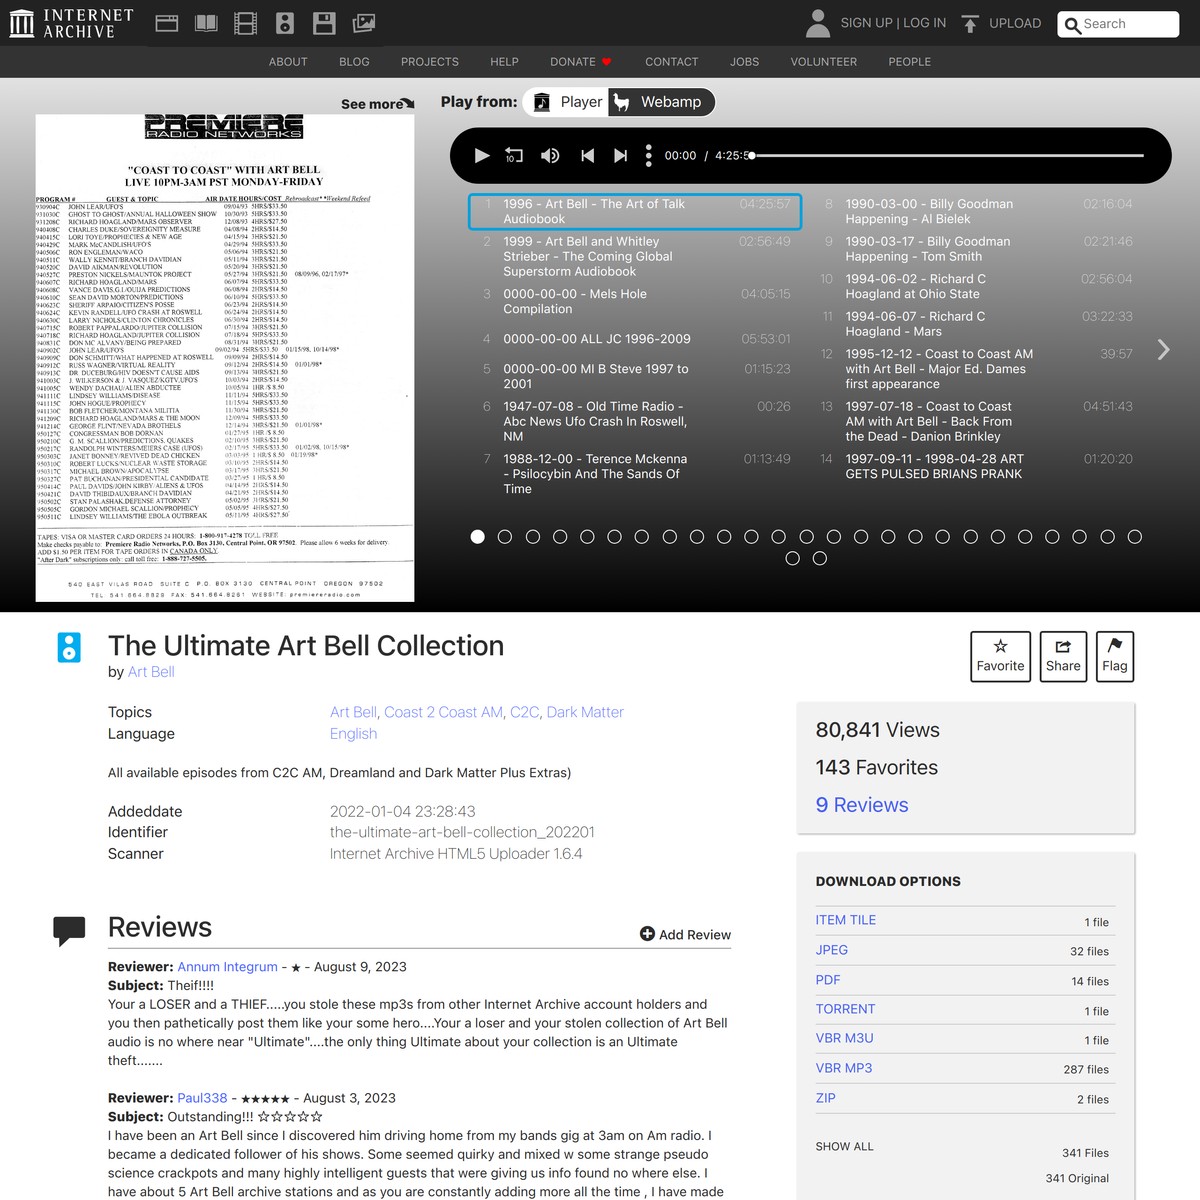The width and height of the screenshot is (1200, 1200).
Task: Play the audio track
Action: 482,155
